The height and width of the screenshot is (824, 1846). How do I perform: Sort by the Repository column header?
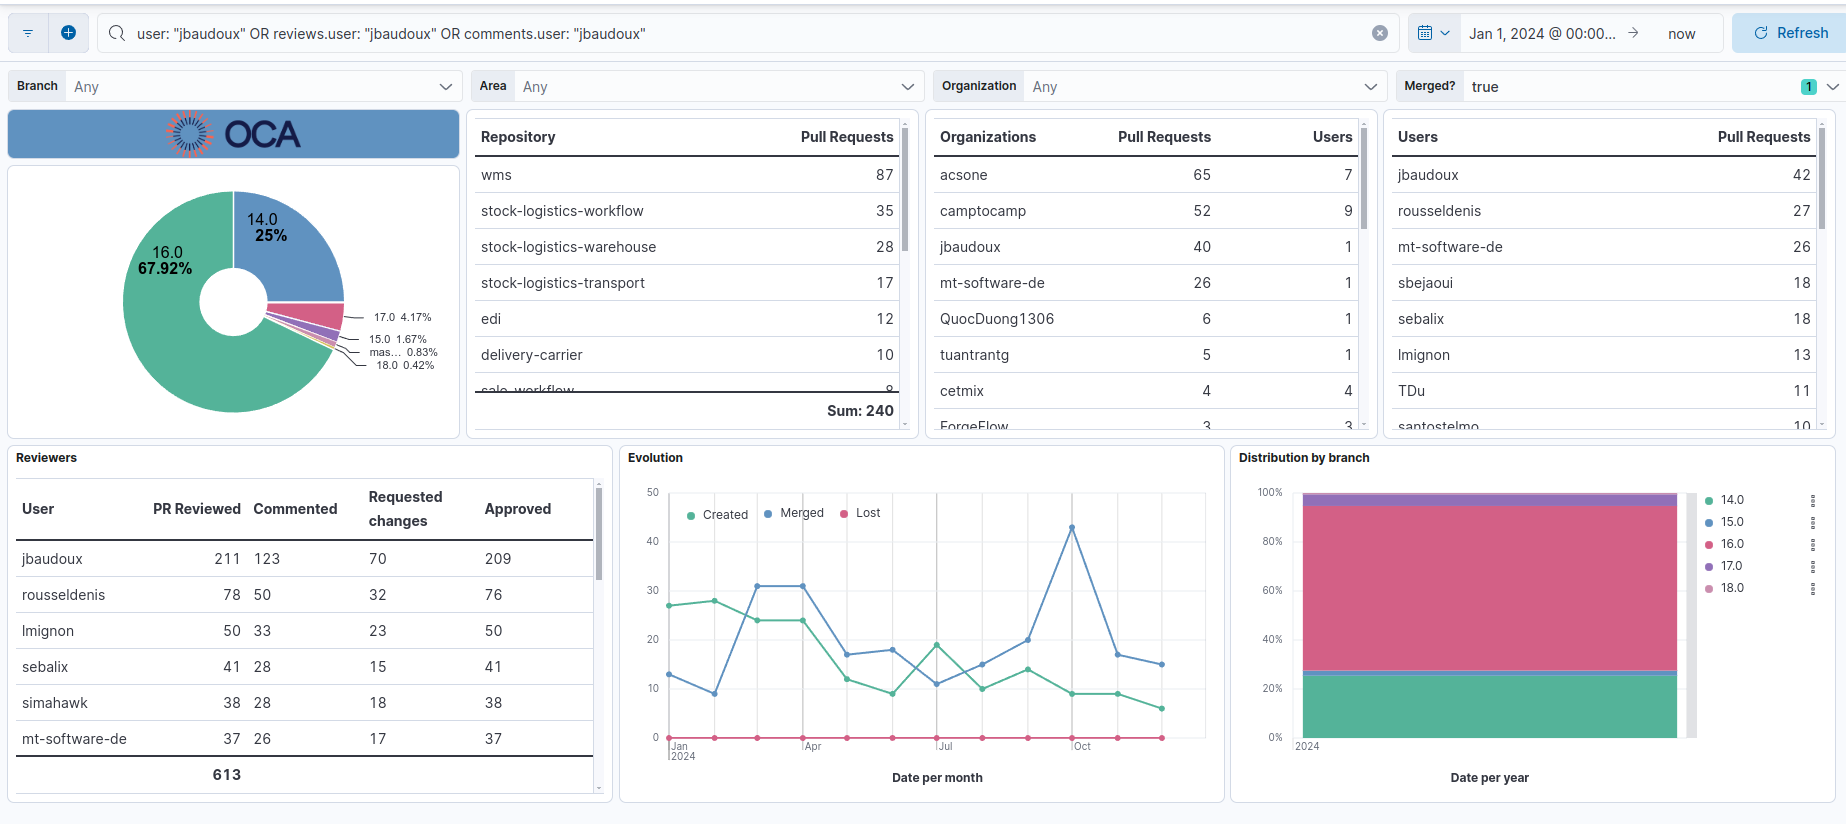[517, 137]
